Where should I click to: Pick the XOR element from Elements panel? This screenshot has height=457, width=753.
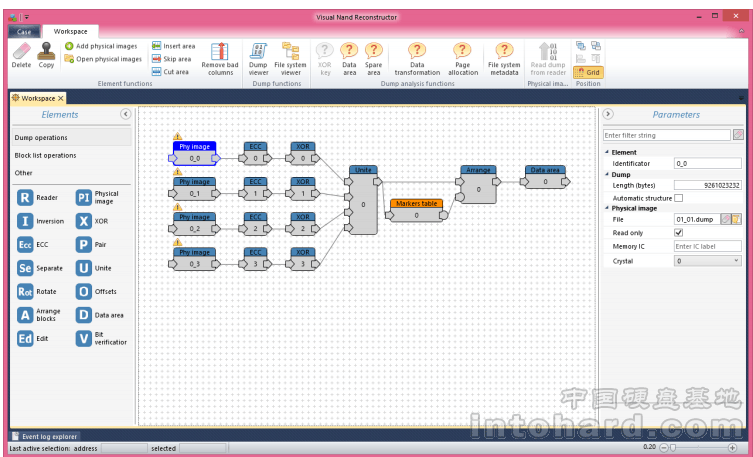(84, 221)
